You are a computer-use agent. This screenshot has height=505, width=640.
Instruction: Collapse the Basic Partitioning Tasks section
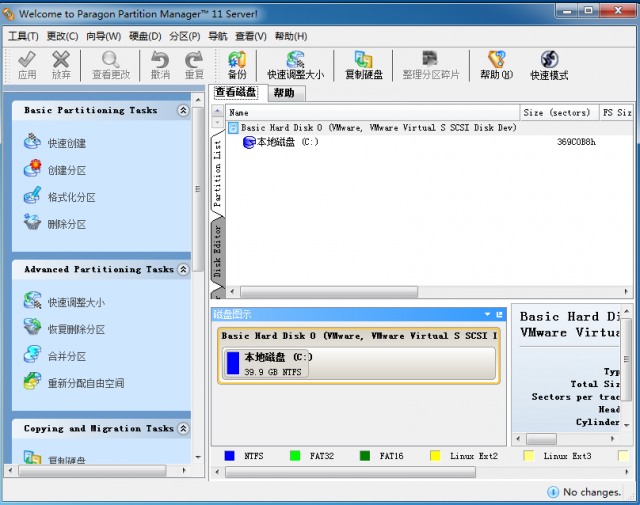(x=183, y=110)
